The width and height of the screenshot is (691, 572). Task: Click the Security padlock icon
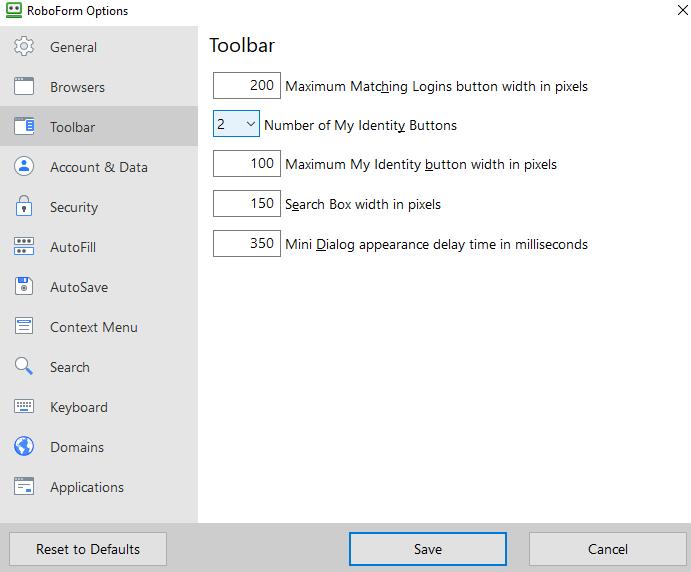pyautogui.click(x=24, y=207)
